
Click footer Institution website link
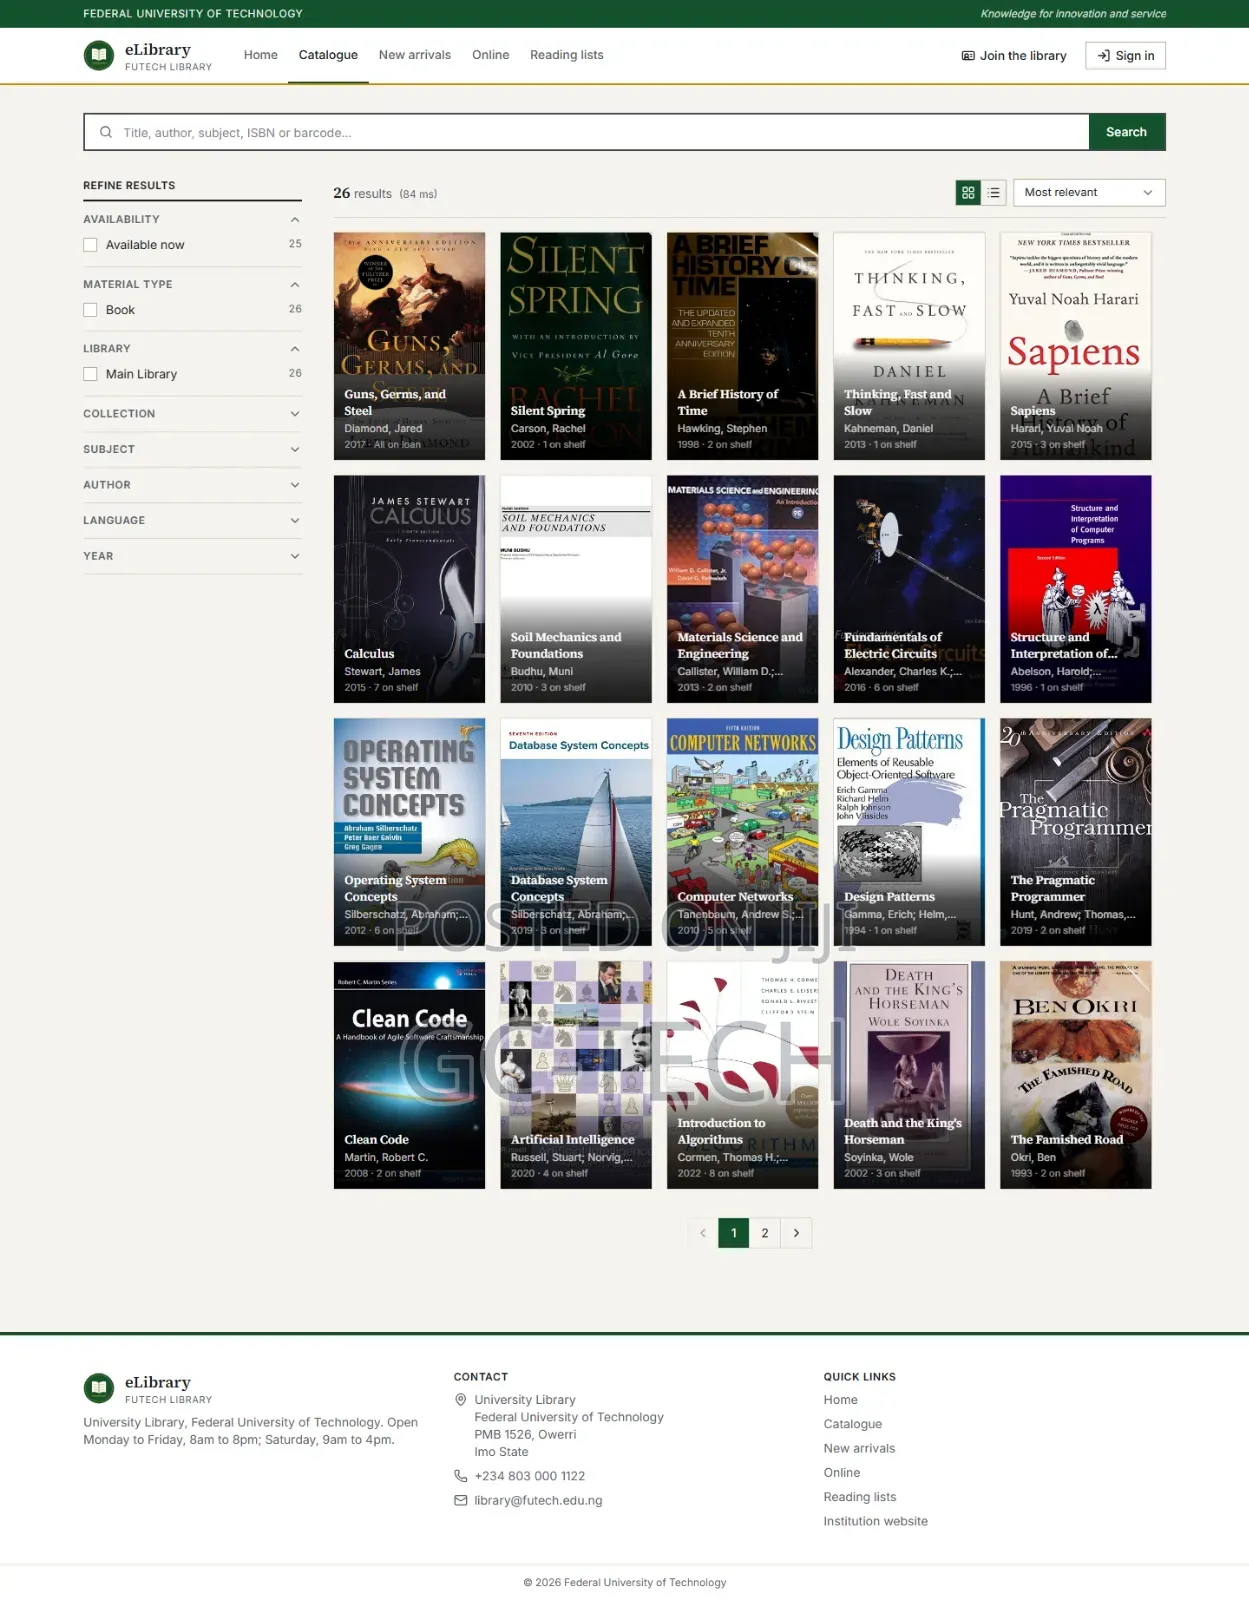[876, 1521]
